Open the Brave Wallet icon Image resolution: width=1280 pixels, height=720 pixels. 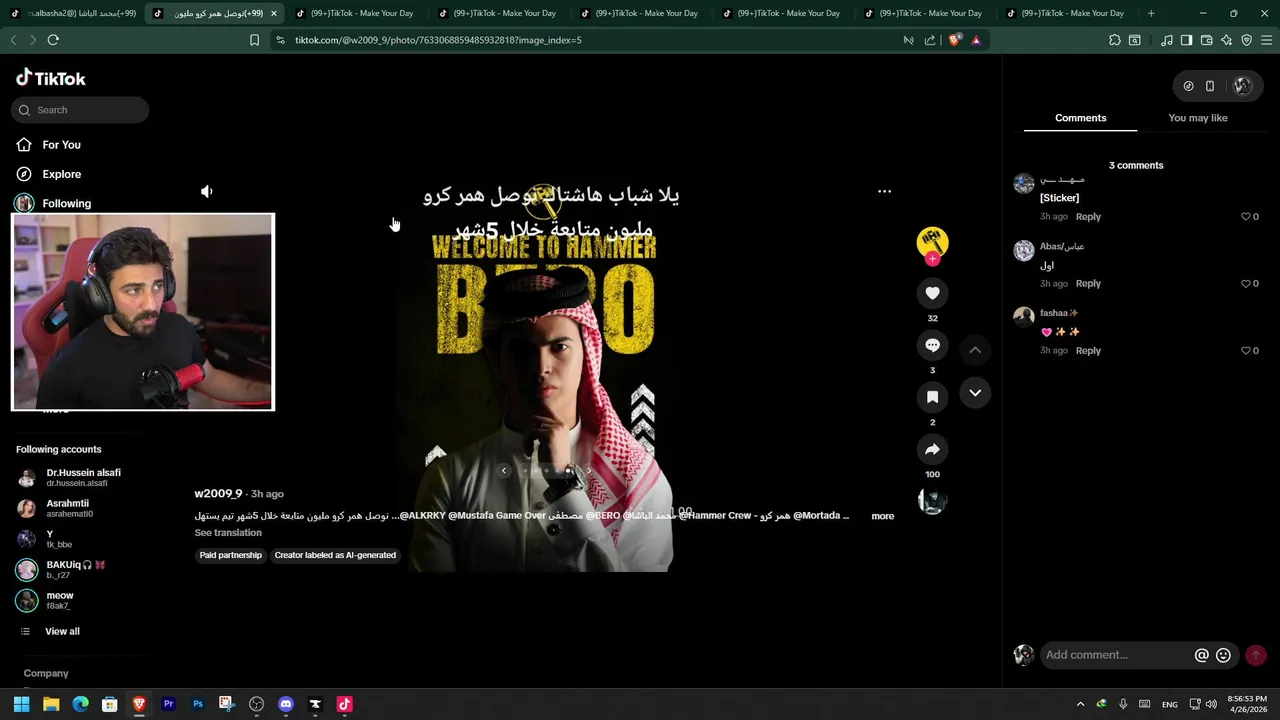pos(1206,40)
